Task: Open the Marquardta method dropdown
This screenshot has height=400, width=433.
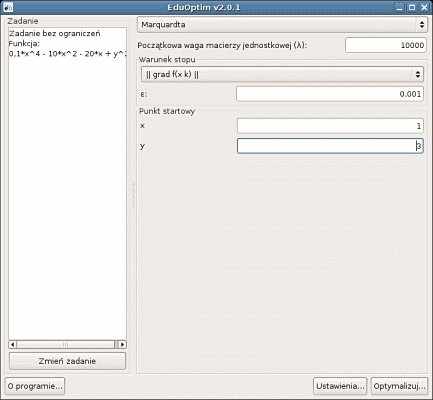Action: (282, 25)
